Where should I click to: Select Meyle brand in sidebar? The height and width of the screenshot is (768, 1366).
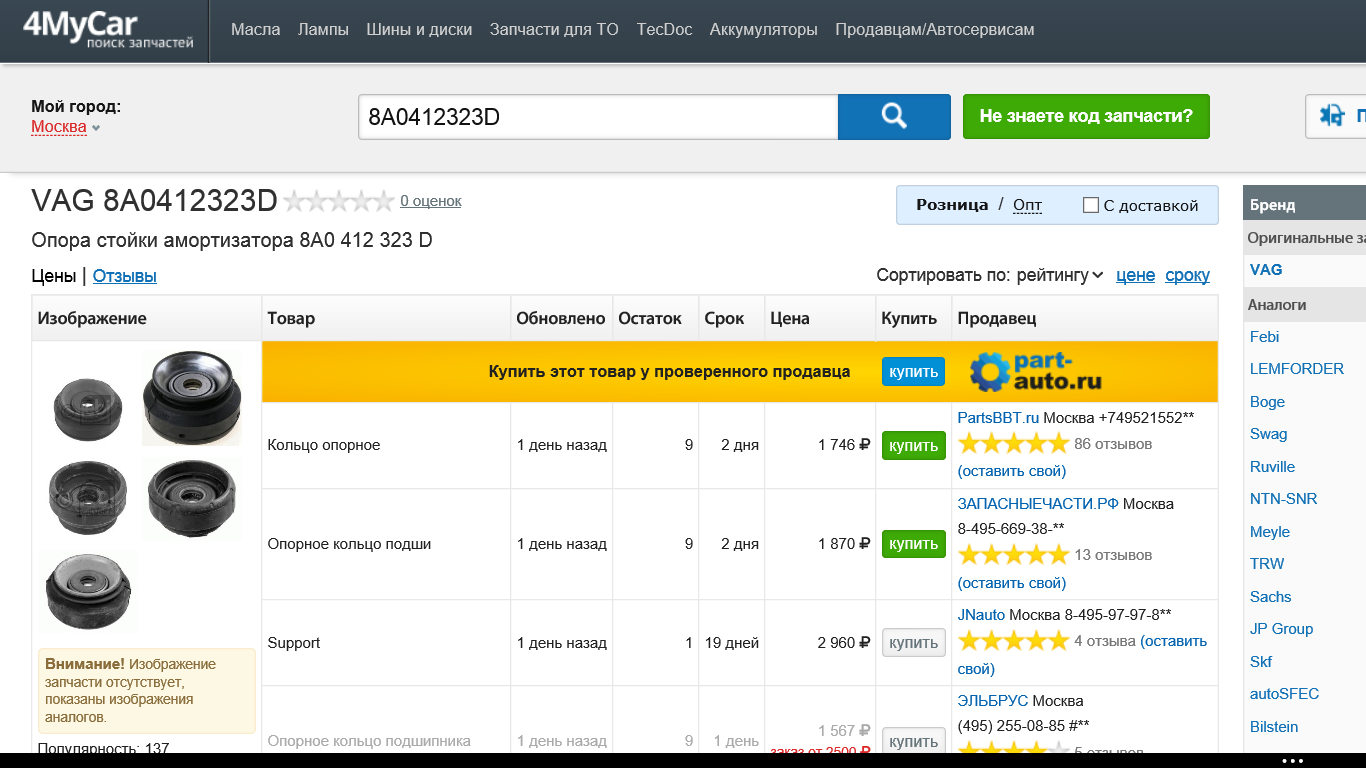coord(1270,532)
